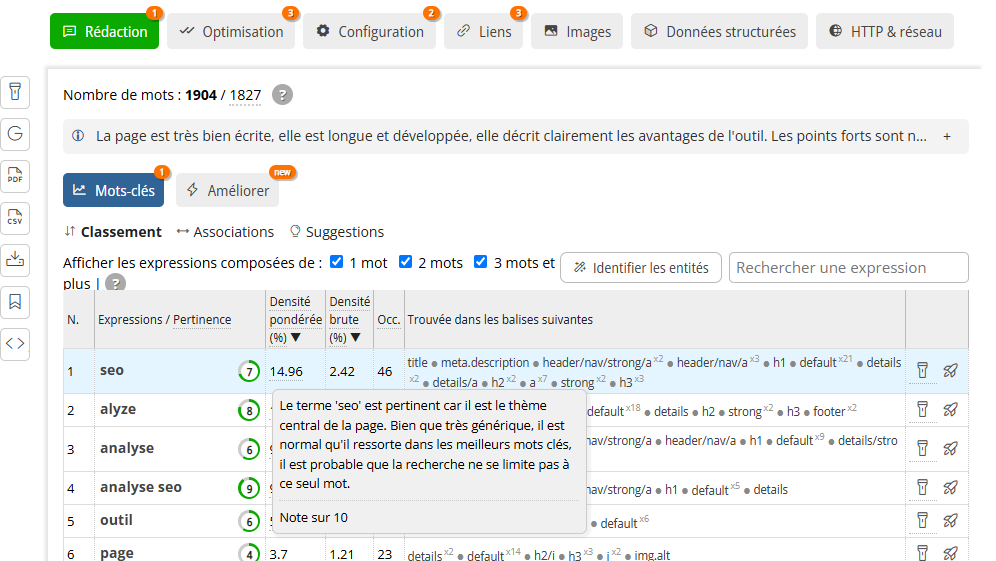Click the trash icon in left sidebar
Image resolution: width=996 pixels, height=561 pixels.
[x=15, y=92]
